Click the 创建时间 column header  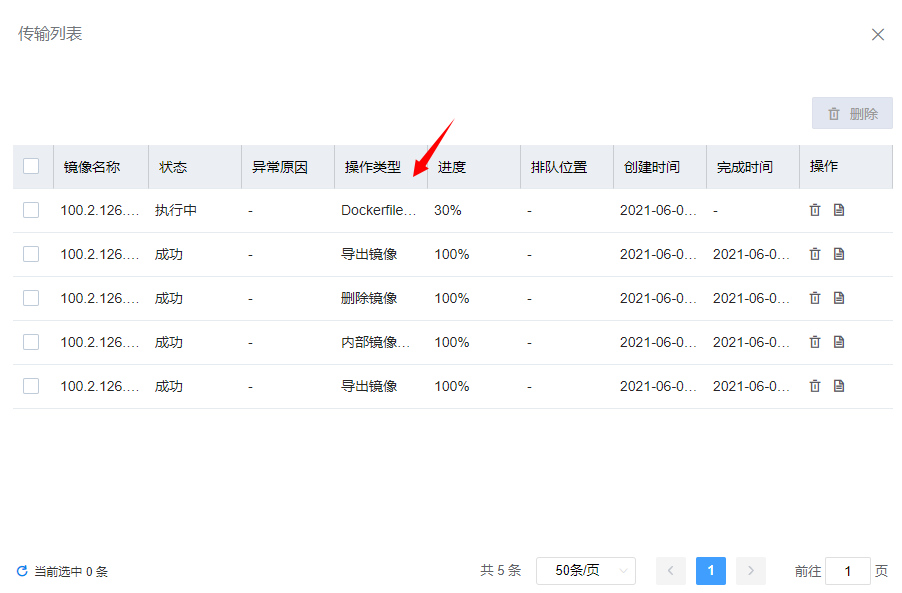pos(652,167)
